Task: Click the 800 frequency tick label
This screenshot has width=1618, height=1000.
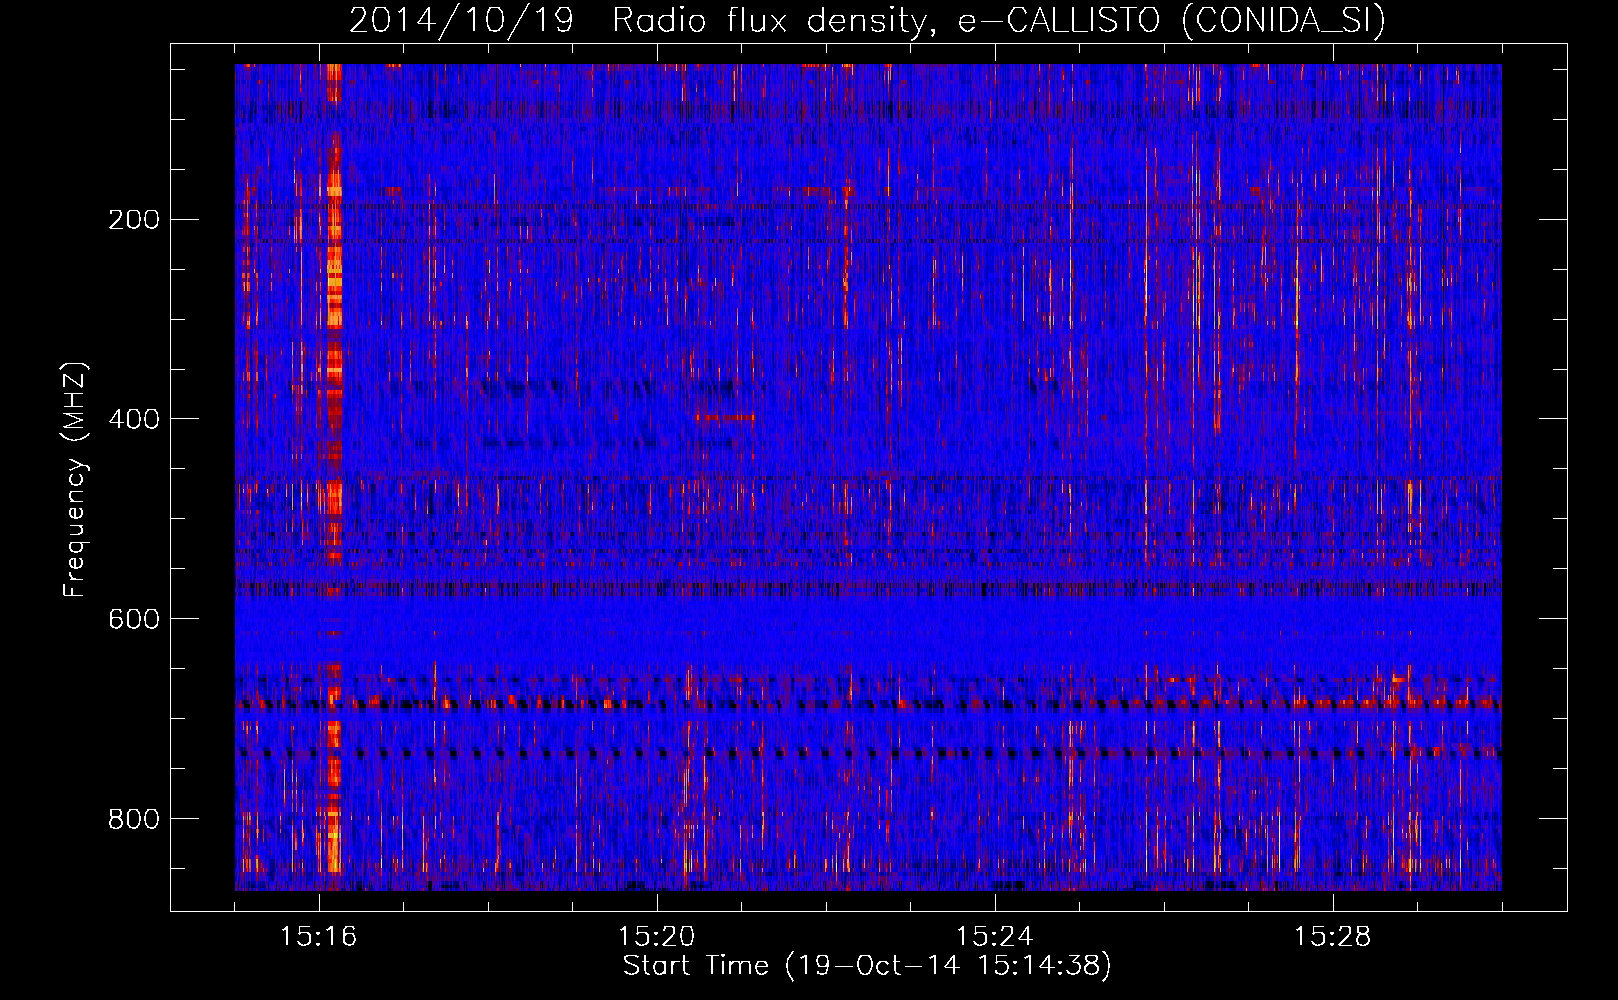Action: (x=134, y=819)
